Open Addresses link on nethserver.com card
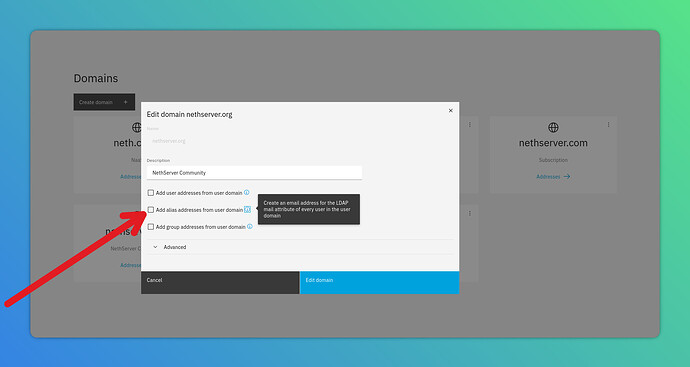 tap(553, 176)
